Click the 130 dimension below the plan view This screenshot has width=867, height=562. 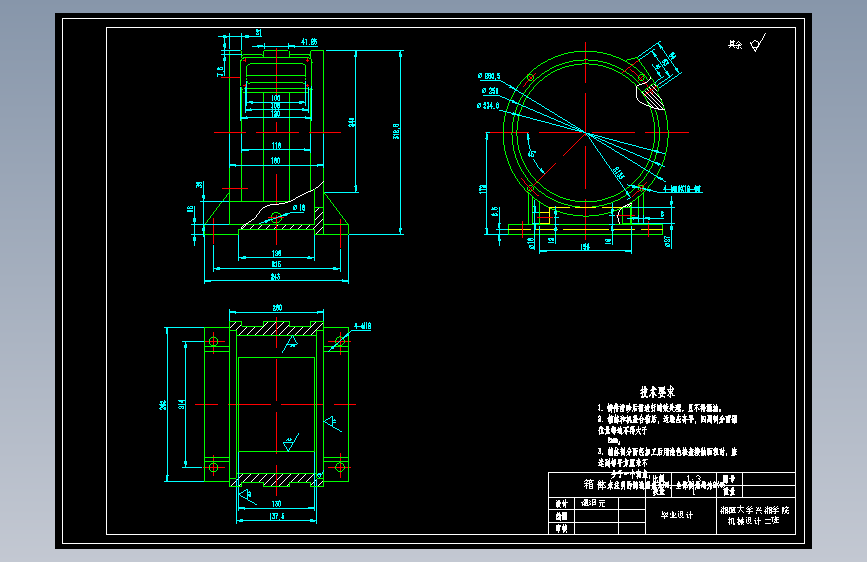[276, 503]
